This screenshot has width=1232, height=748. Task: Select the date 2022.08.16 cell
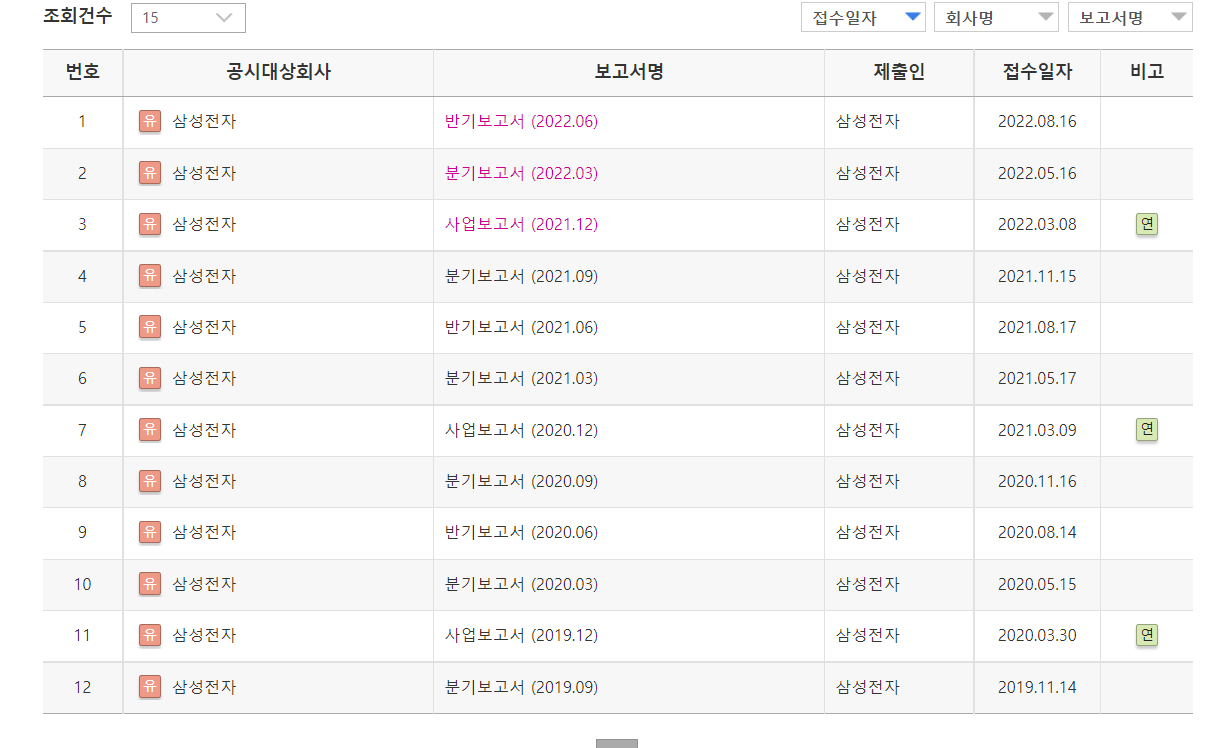[x=1037, y=122]
